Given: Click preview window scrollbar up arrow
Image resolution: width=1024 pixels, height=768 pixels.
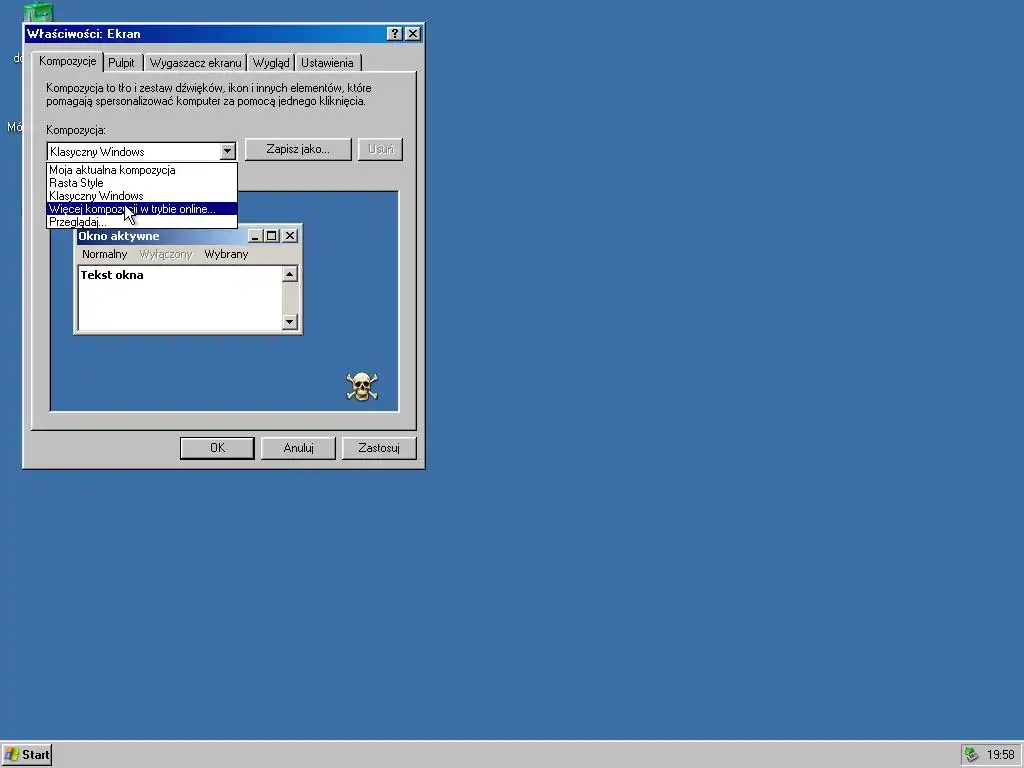Looking at the screenshot, I should click(x=290, y=274).
